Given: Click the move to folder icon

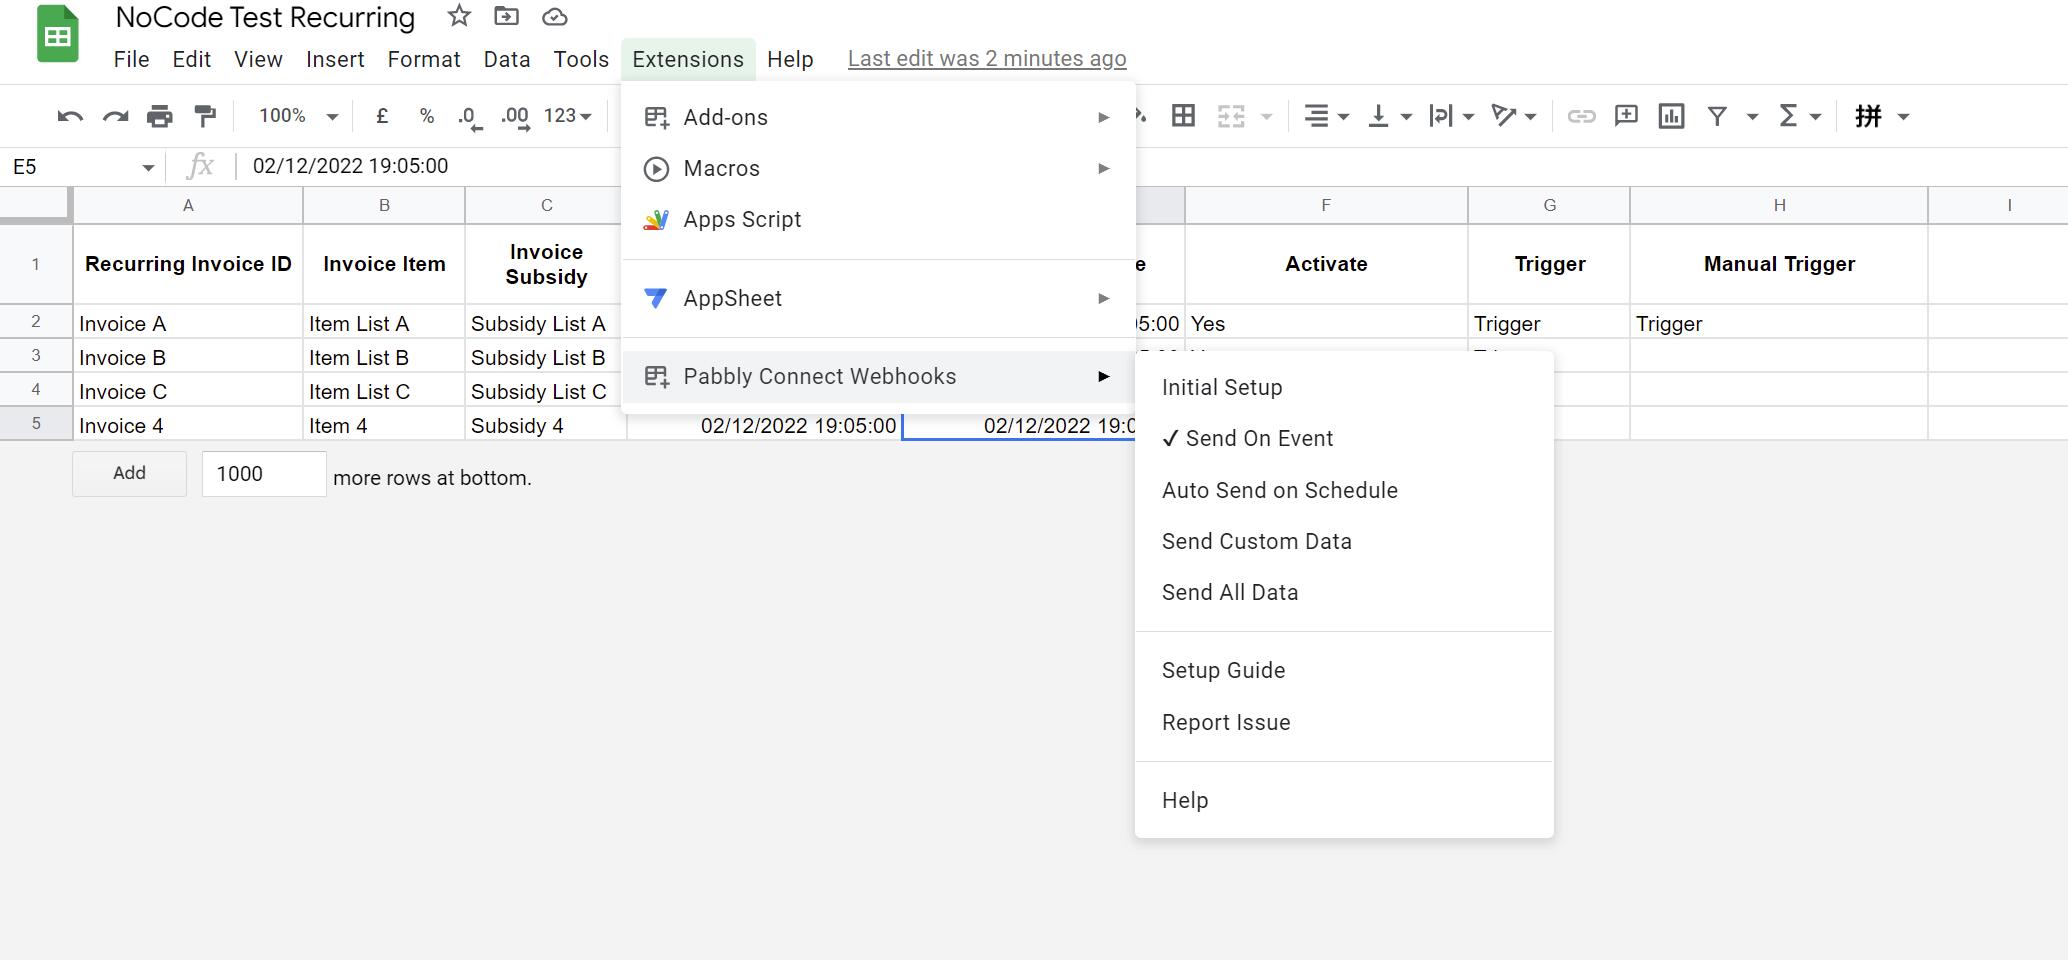Looking at the screenshot, I should tap(507, 16).
